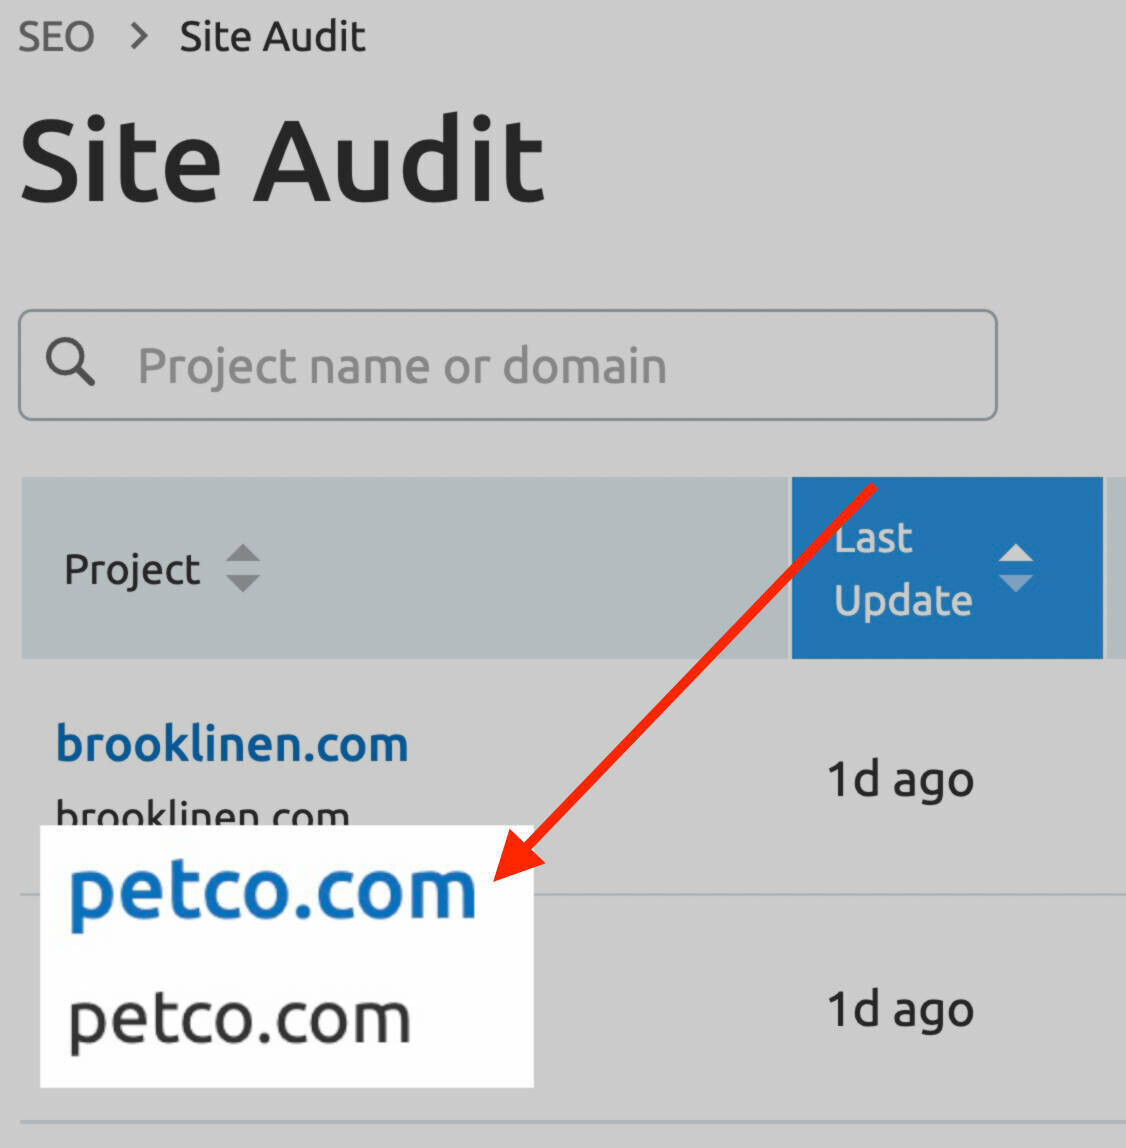The image size is (1126, 1148).
Task: Click the chevron separator in the breadcrumb
Action: (140, 35)
